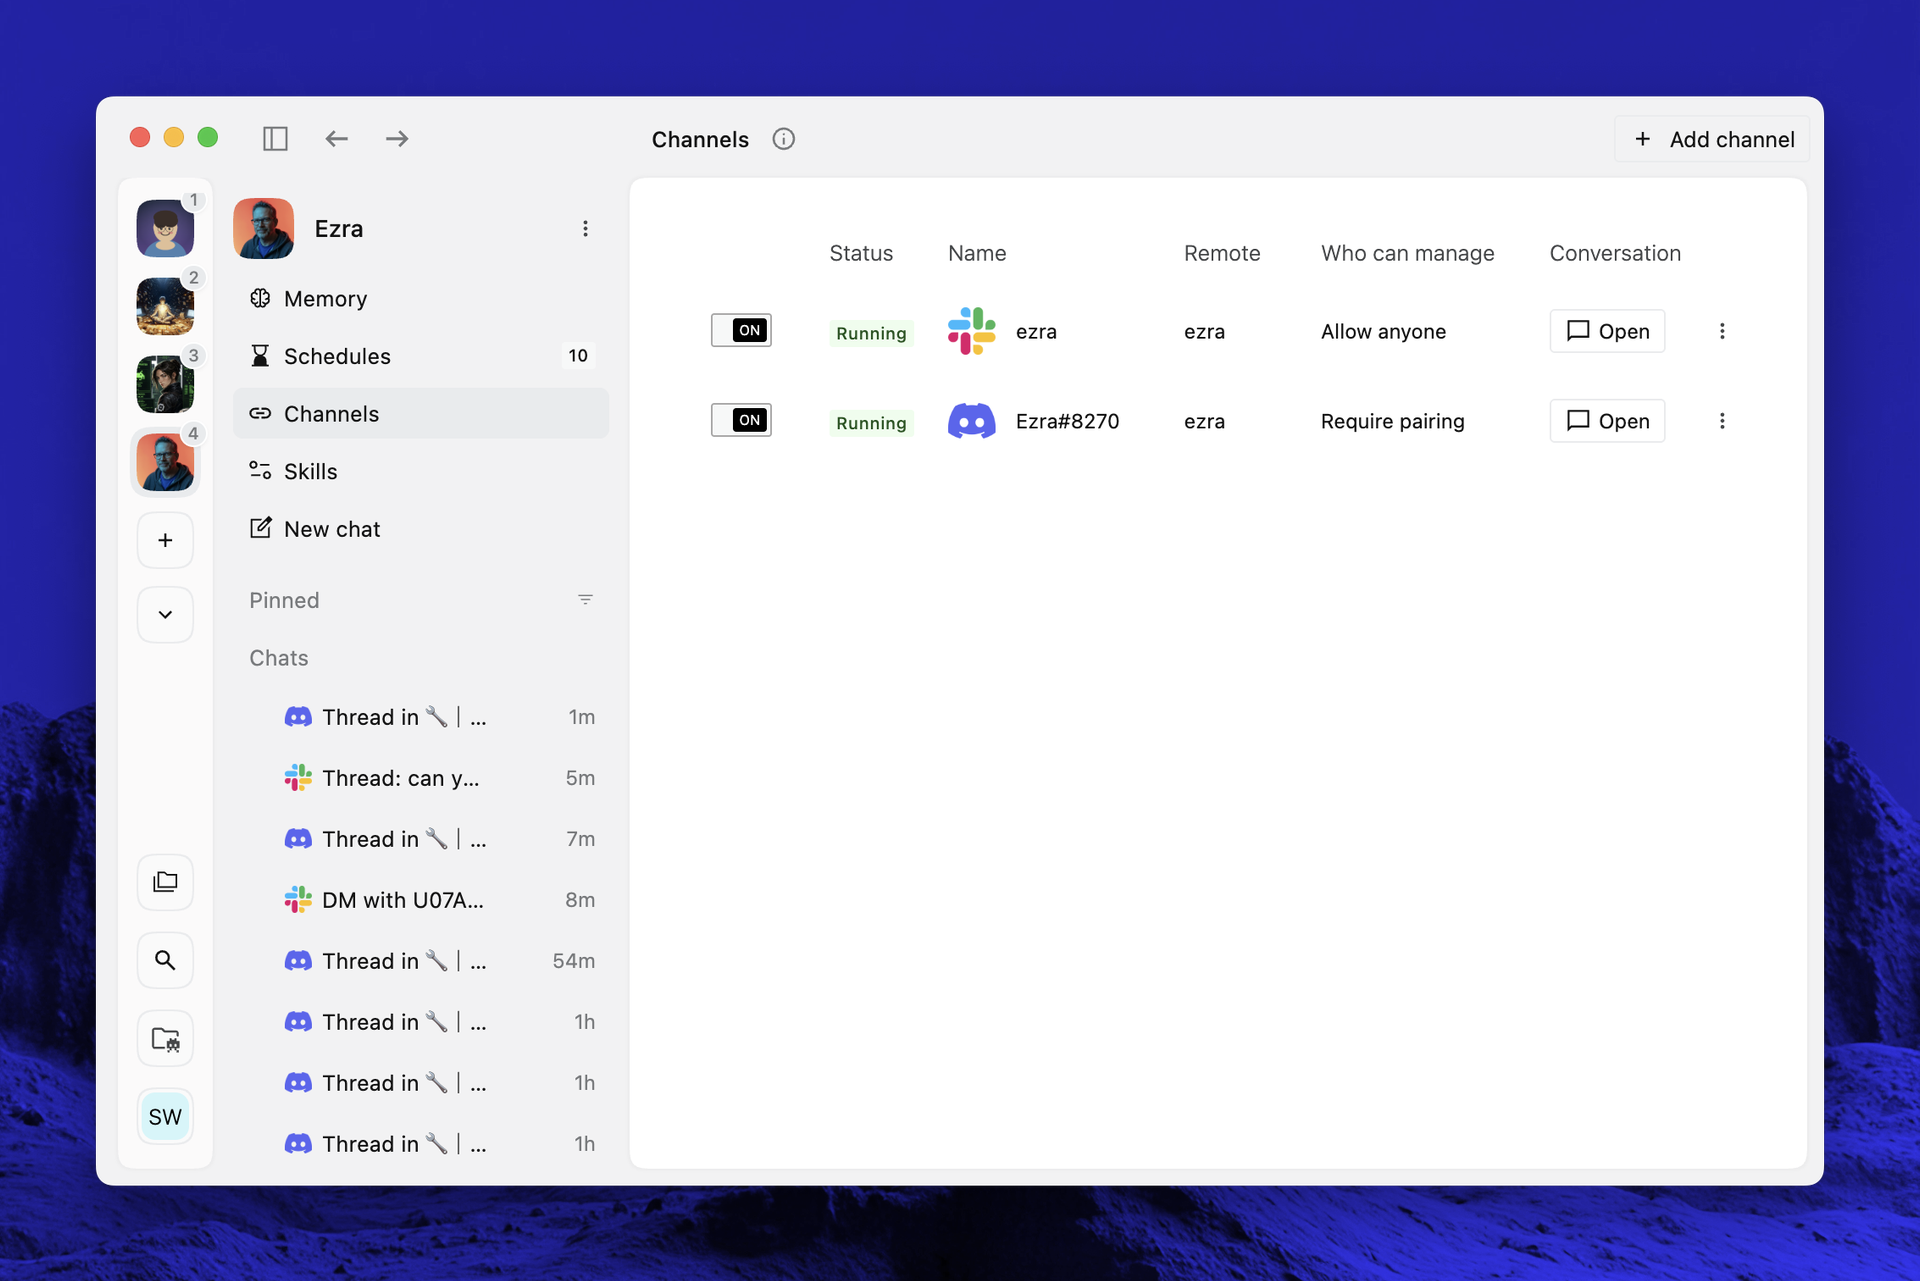The width and height of the screenshot is (1920, 1281).
Task: Switch to agent avatar numbered 2
Action: 165,306
